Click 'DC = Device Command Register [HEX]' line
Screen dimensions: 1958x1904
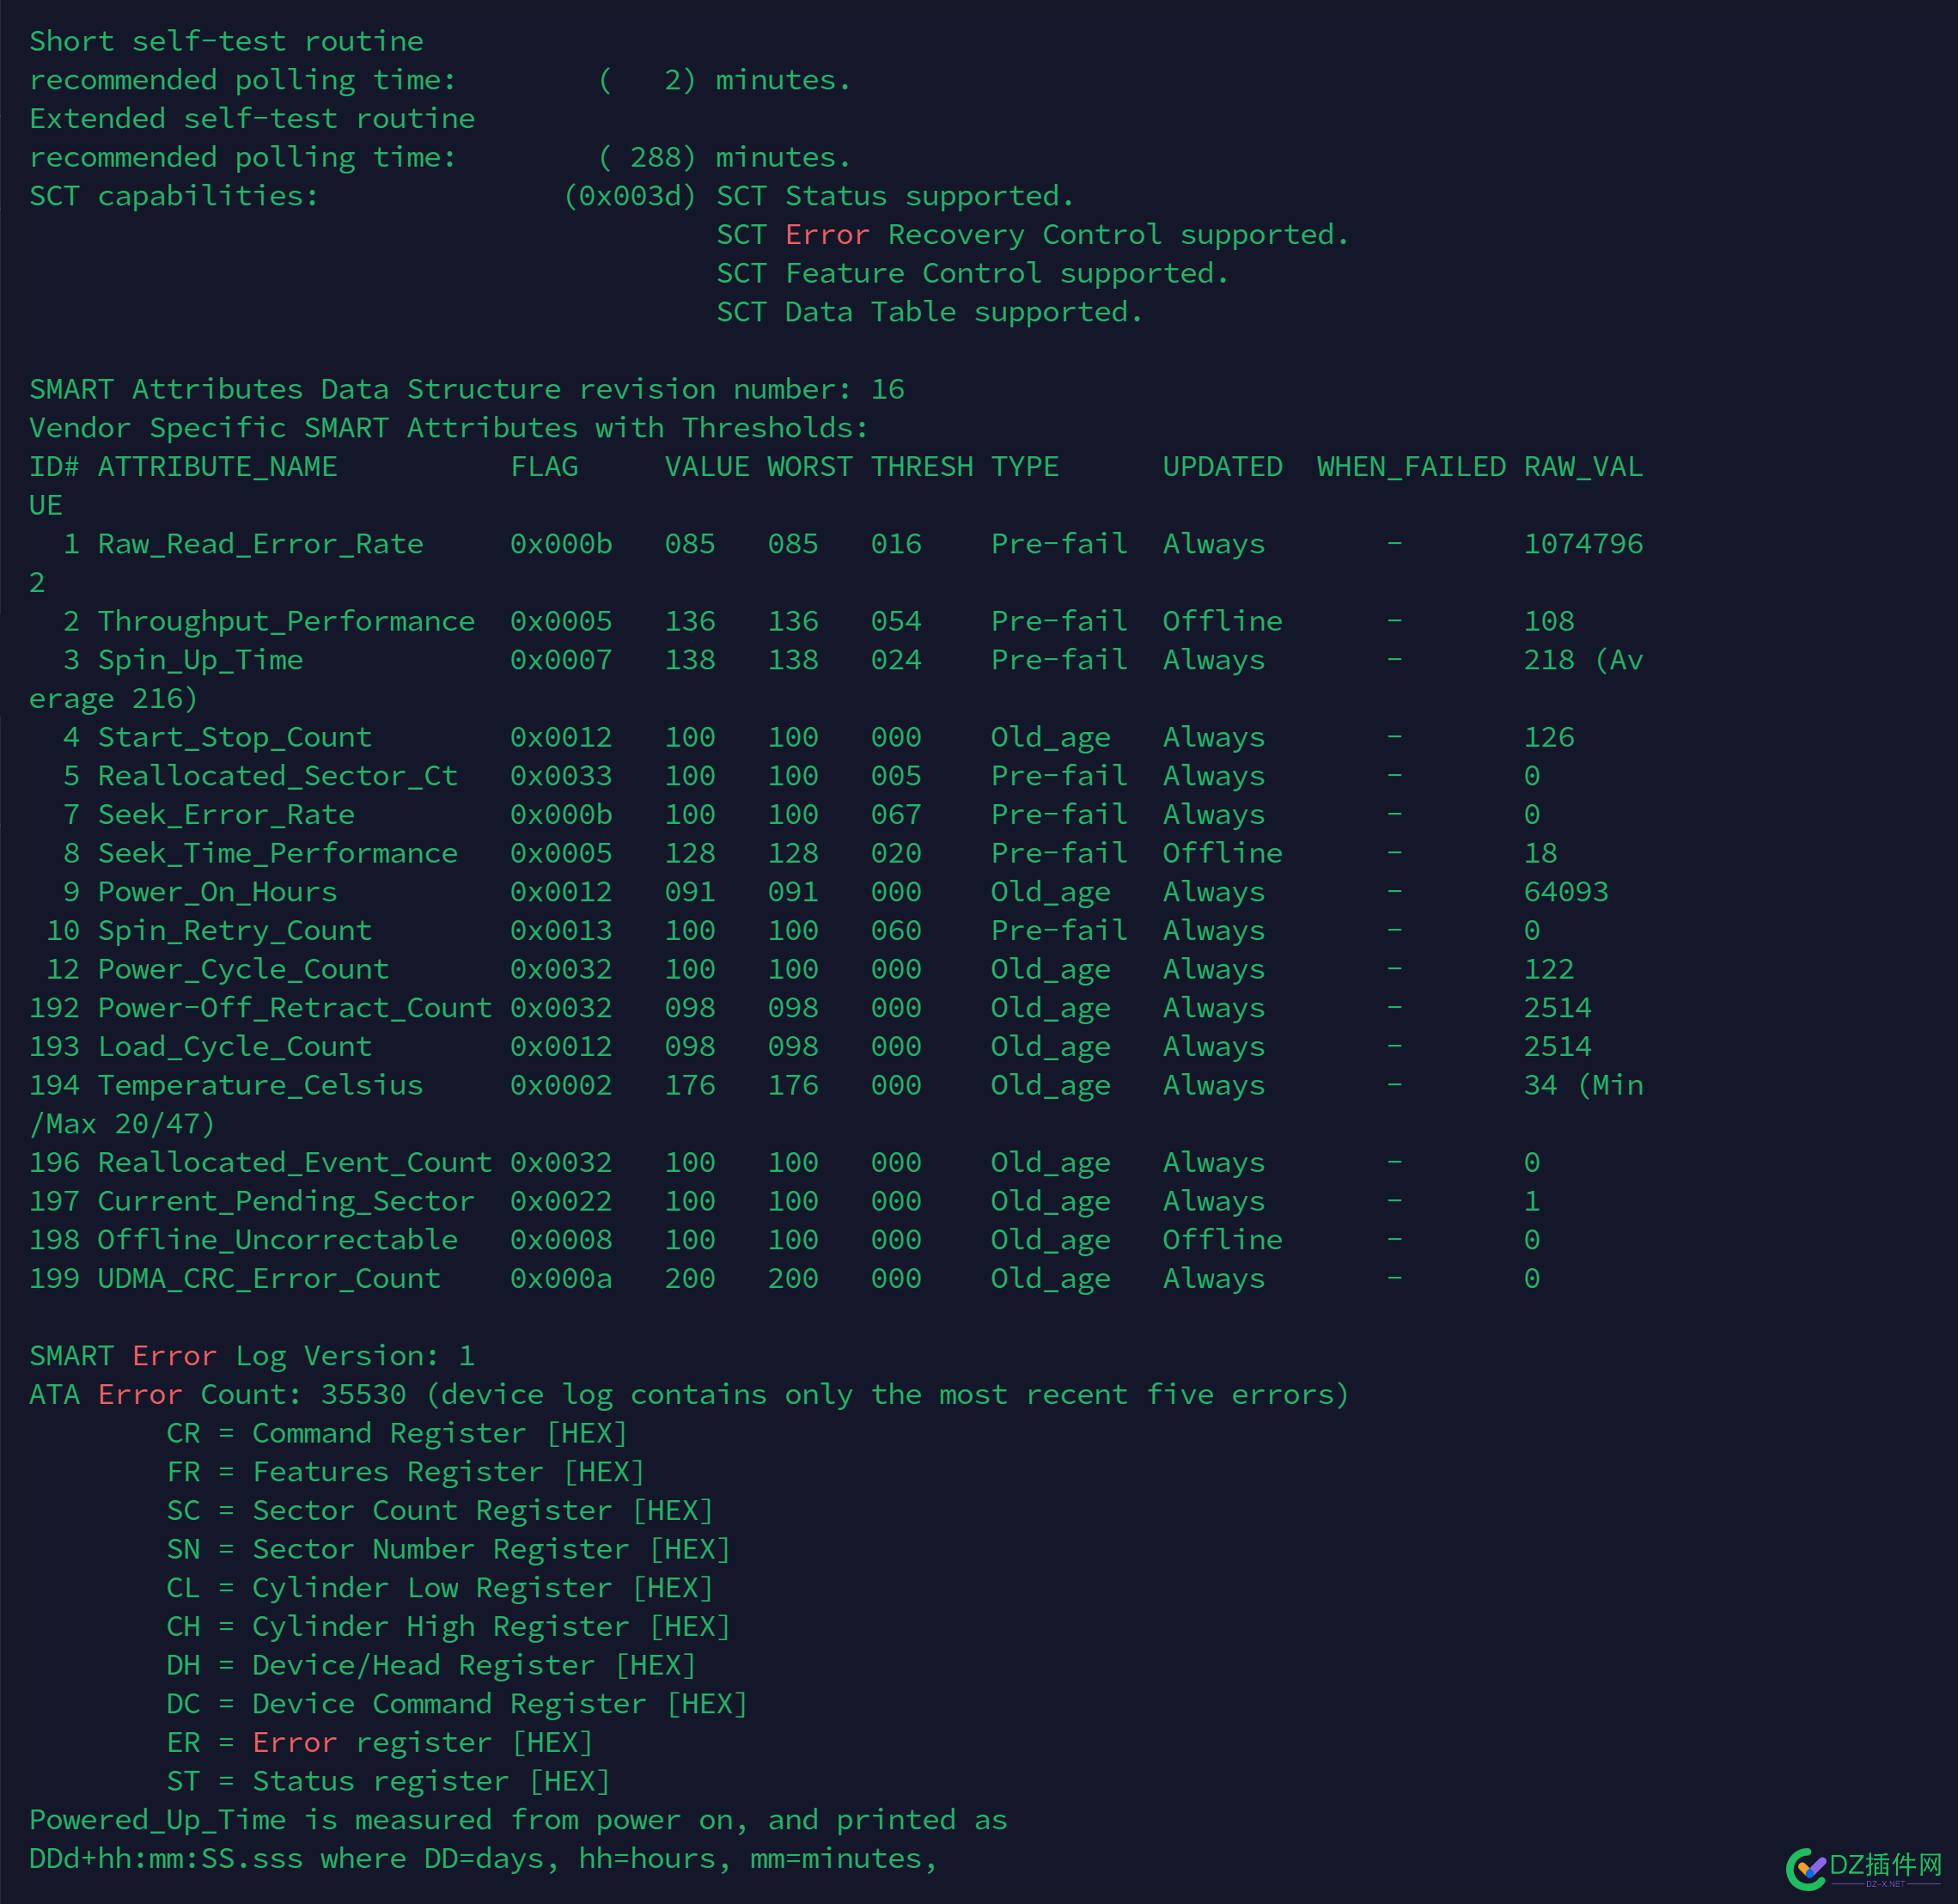coord(457,1704)
